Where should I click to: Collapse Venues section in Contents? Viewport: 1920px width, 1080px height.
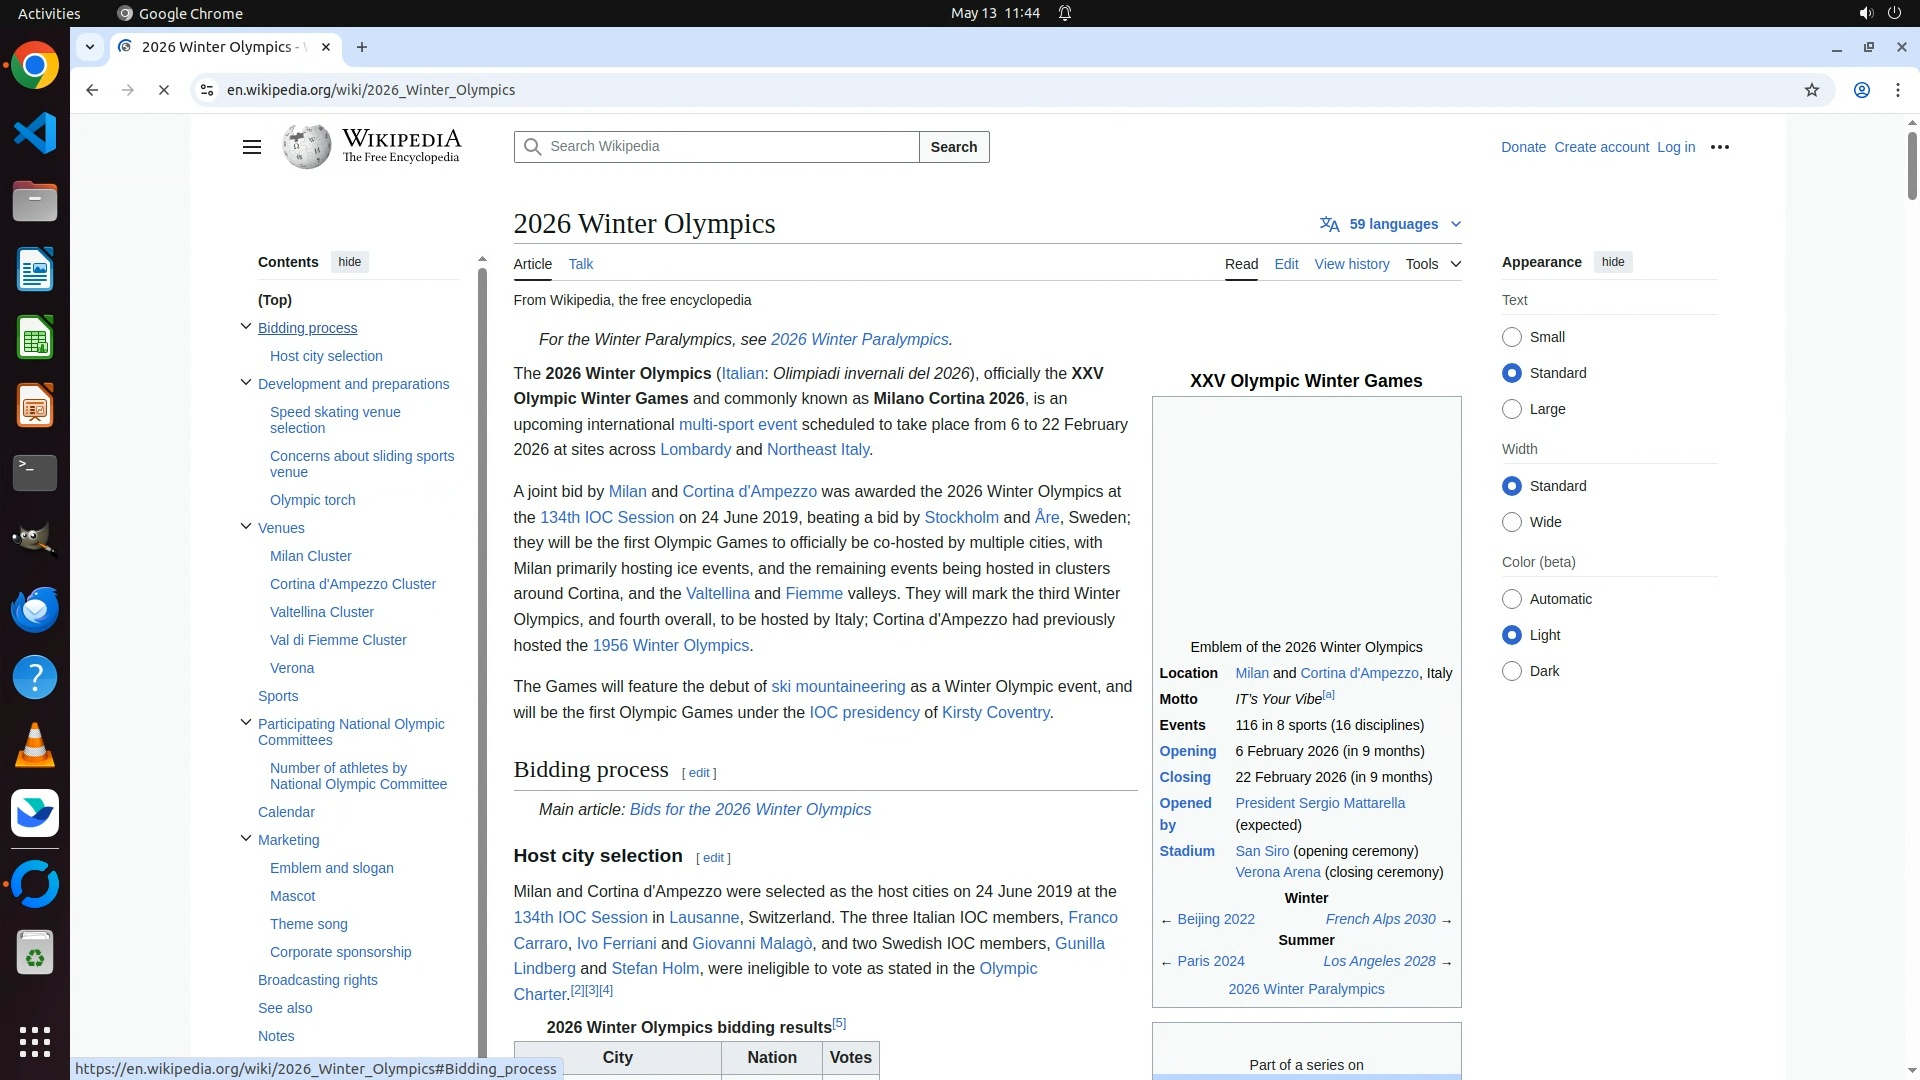tap(246, 527)
